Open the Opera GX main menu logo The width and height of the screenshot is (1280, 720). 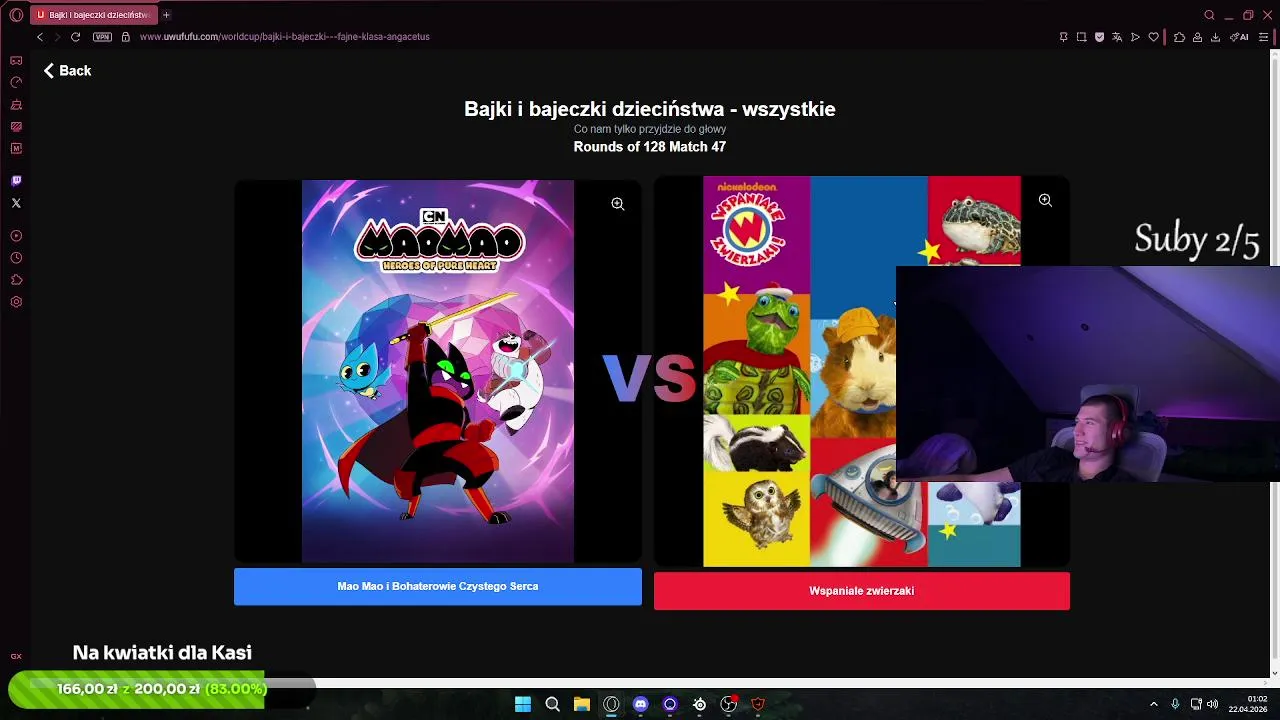pyautogui.click(x=16, y=15)
